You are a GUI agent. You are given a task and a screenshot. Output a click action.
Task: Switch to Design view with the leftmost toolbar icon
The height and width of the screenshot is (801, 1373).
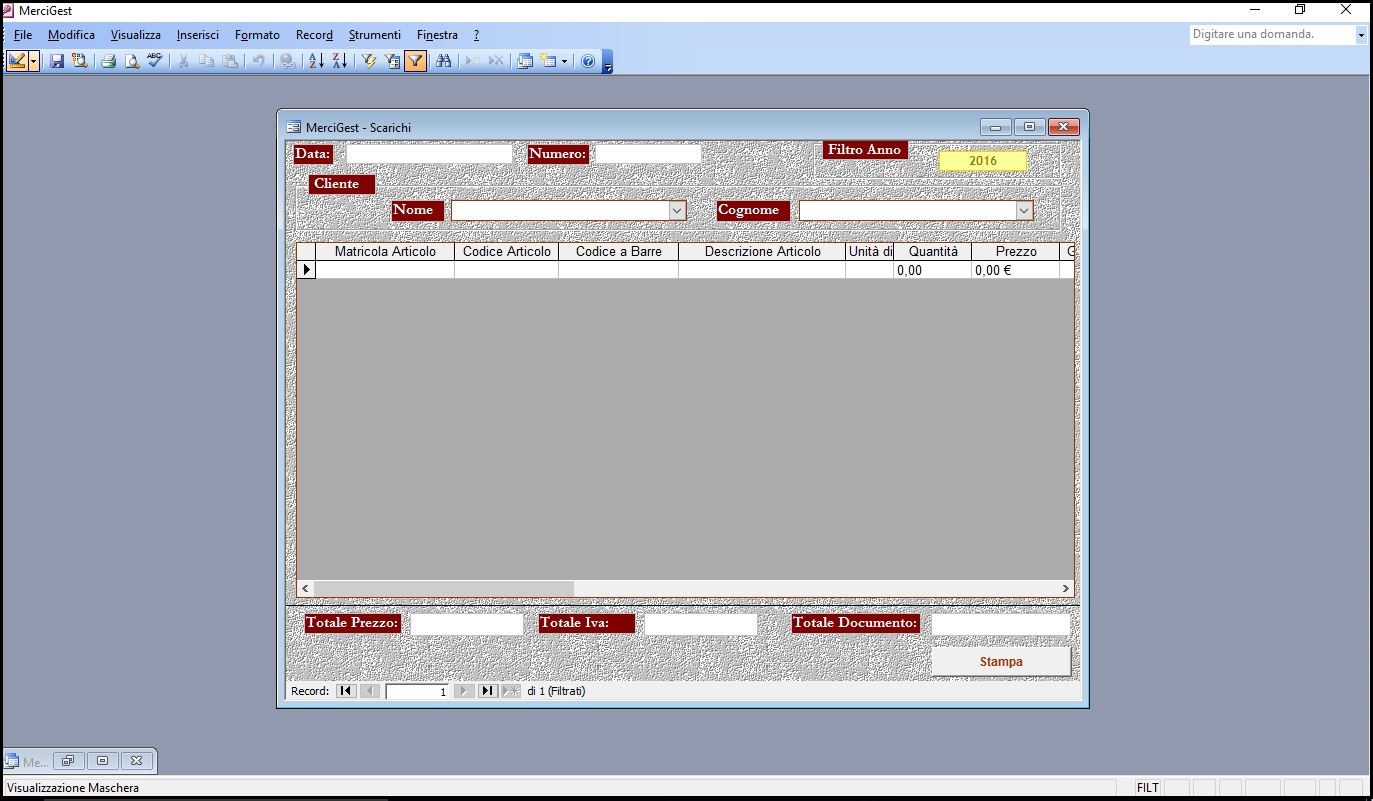pos(16,61)
